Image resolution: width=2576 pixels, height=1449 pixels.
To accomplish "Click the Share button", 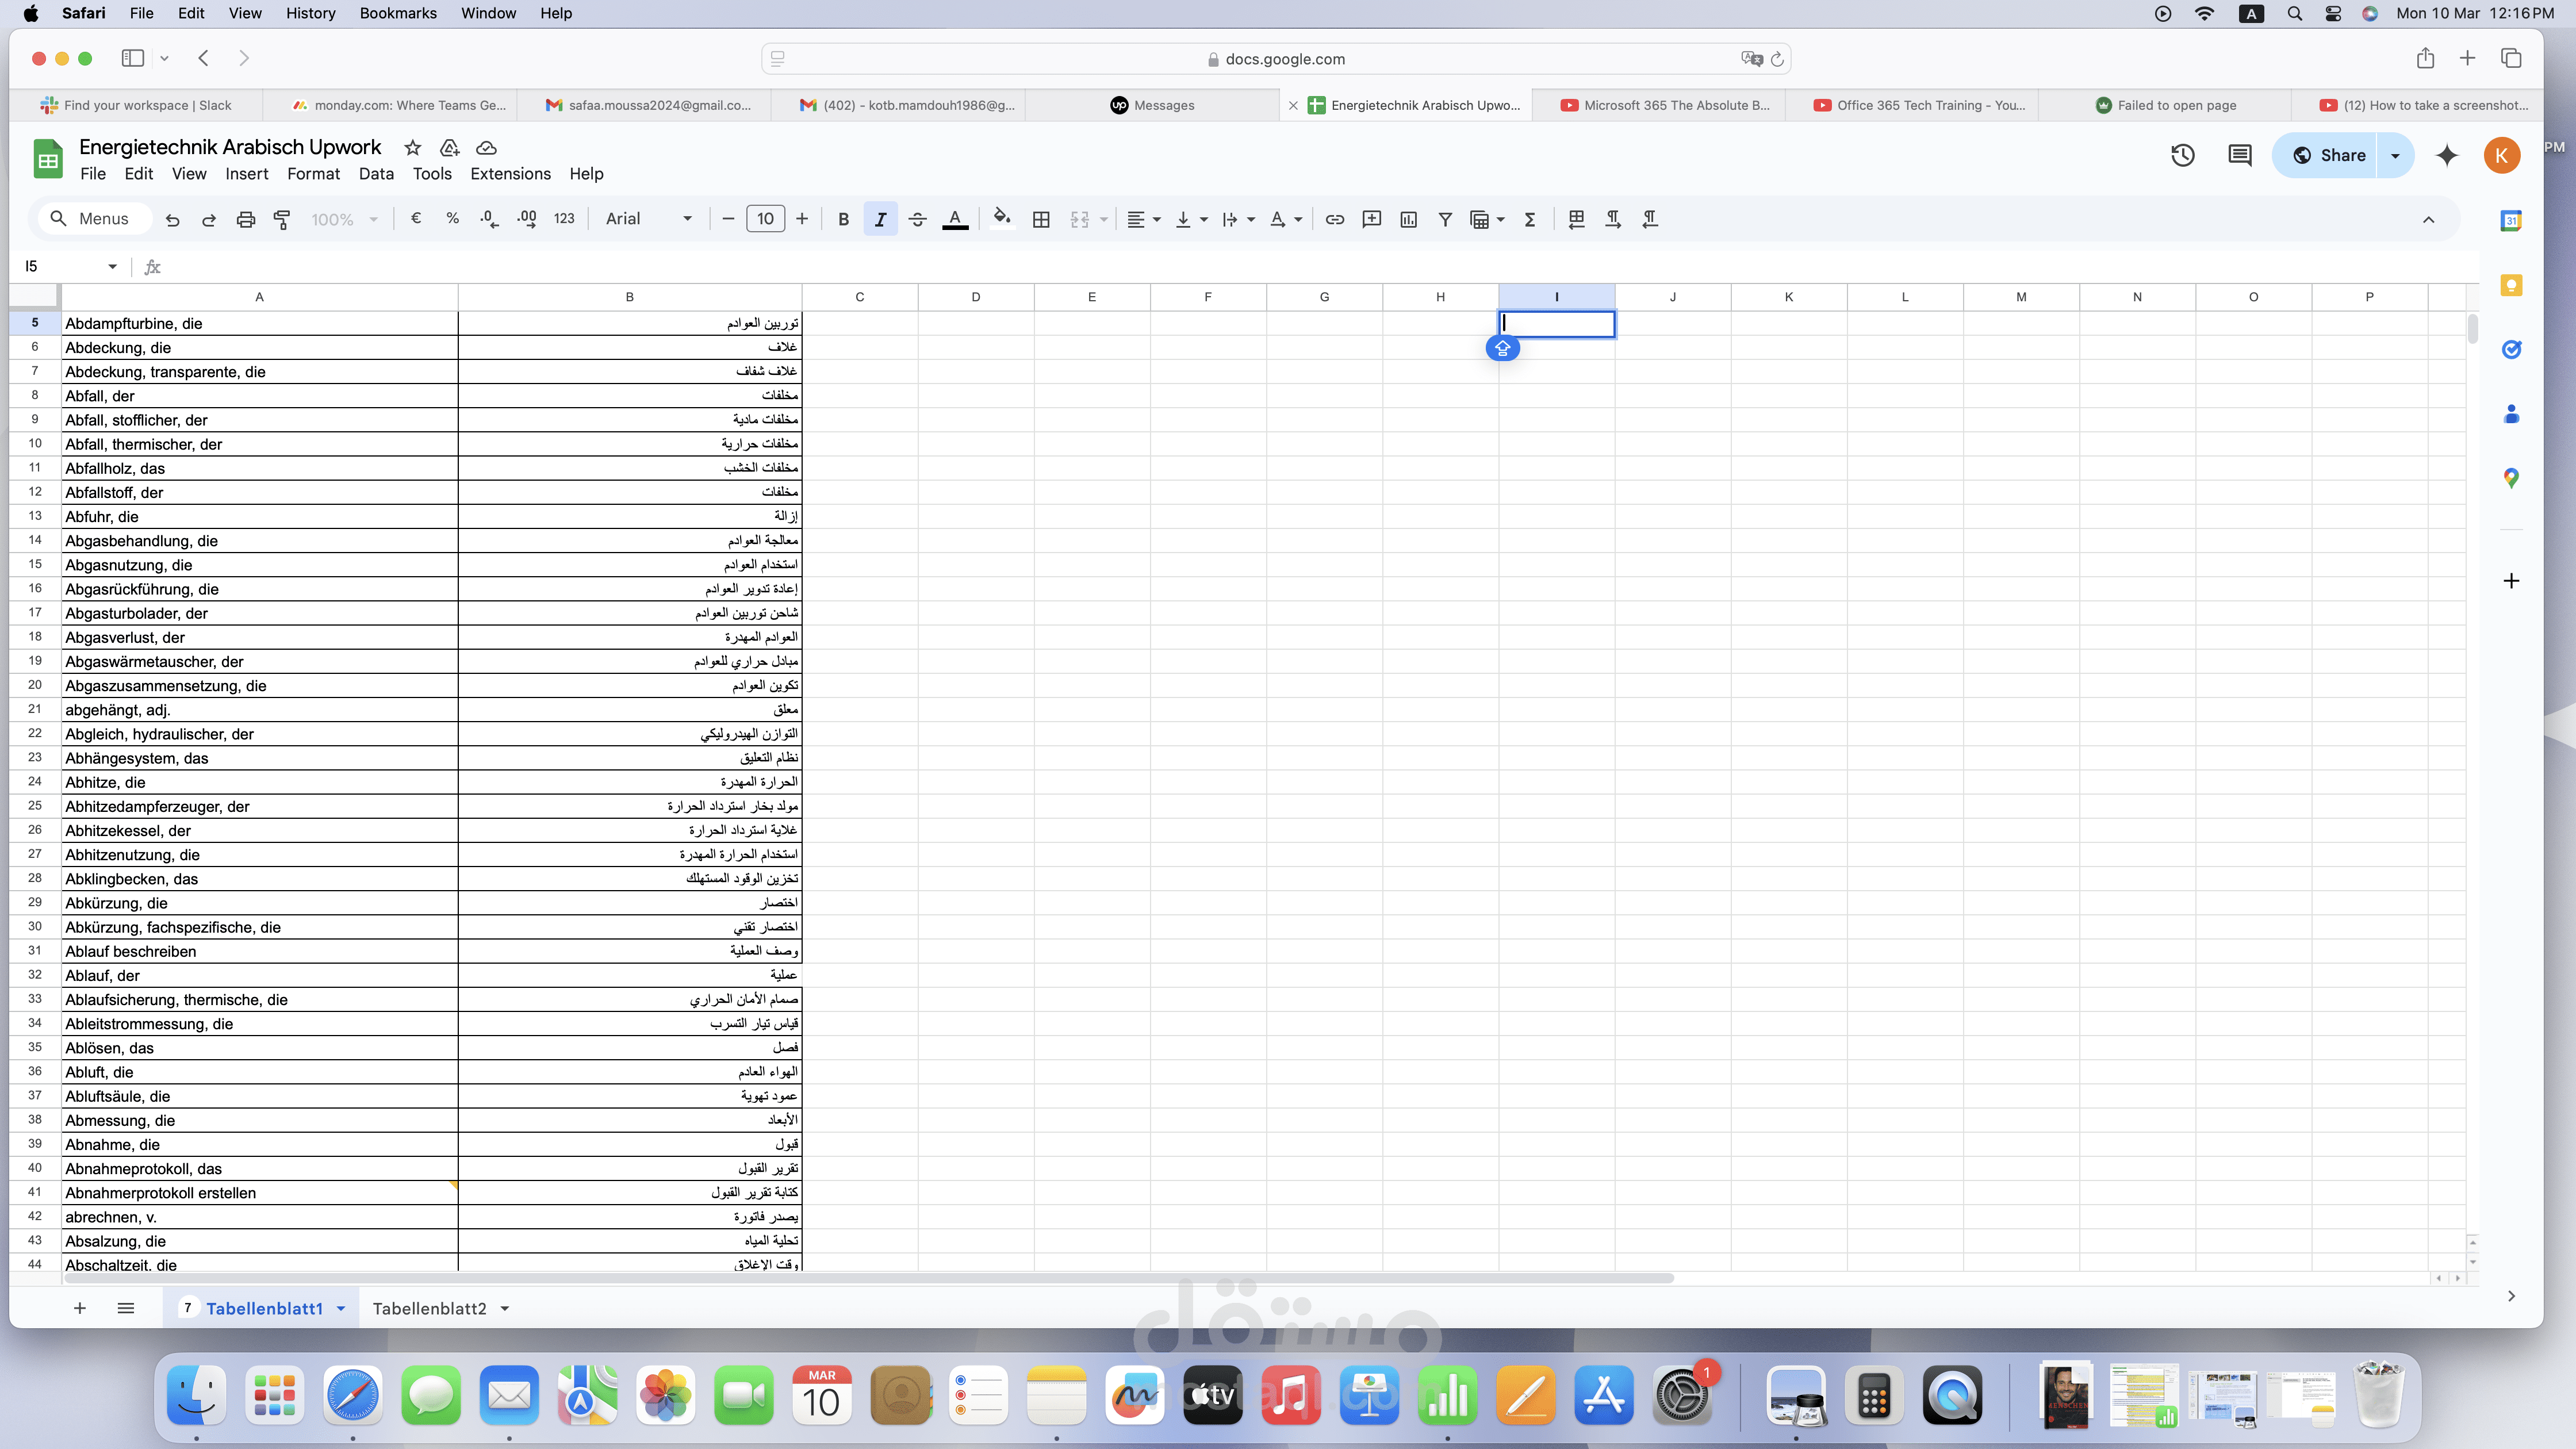I will click(2327, 155).
